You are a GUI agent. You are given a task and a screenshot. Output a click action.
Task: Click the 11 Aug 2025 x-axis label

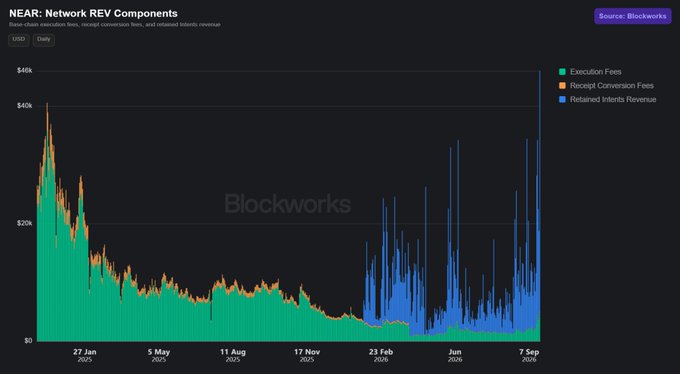[233, 355]
